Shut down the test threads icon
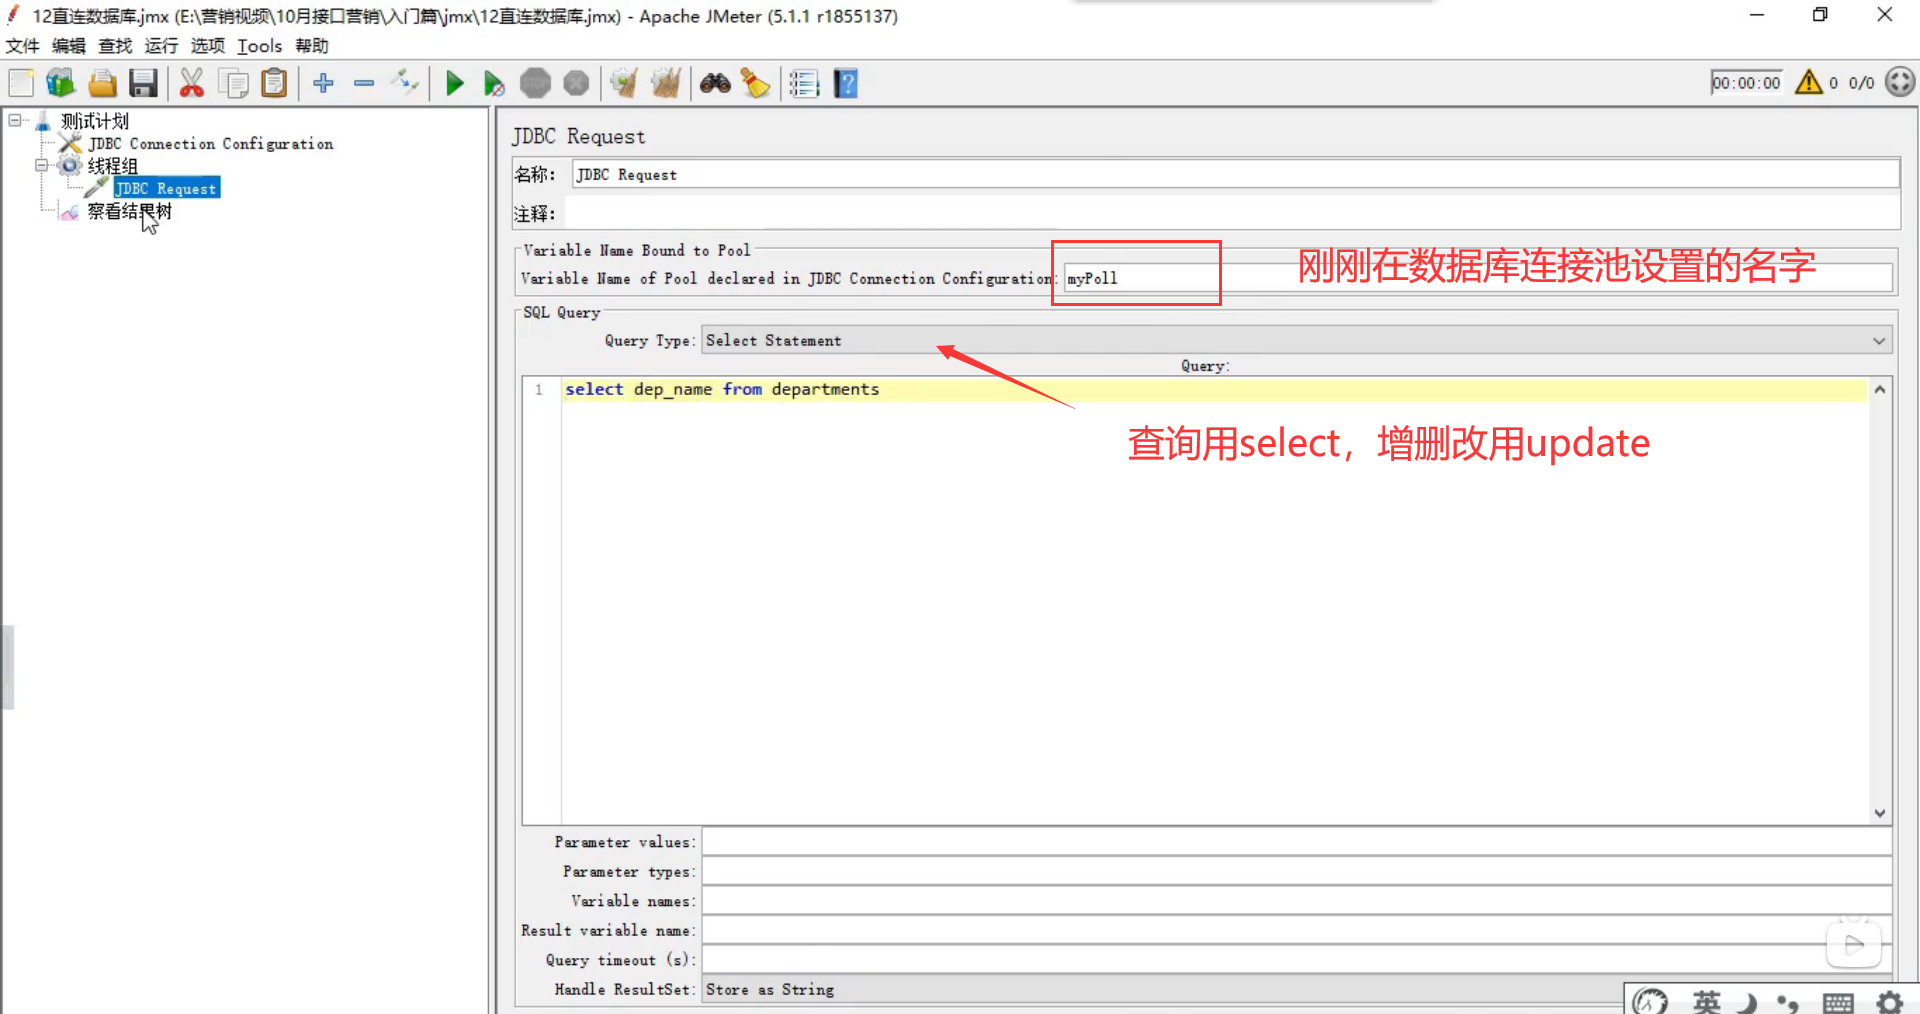The image size is (1920, 1014). 576,83
